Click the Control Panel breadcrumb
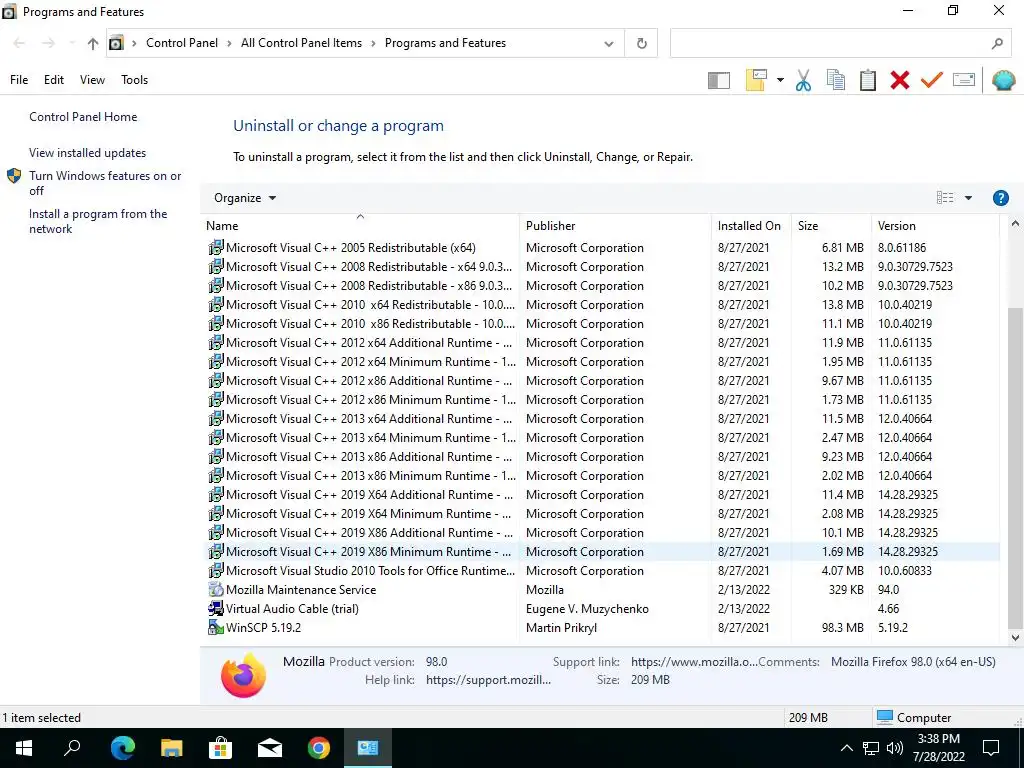1024x768 pixels. tap(182, 43)
